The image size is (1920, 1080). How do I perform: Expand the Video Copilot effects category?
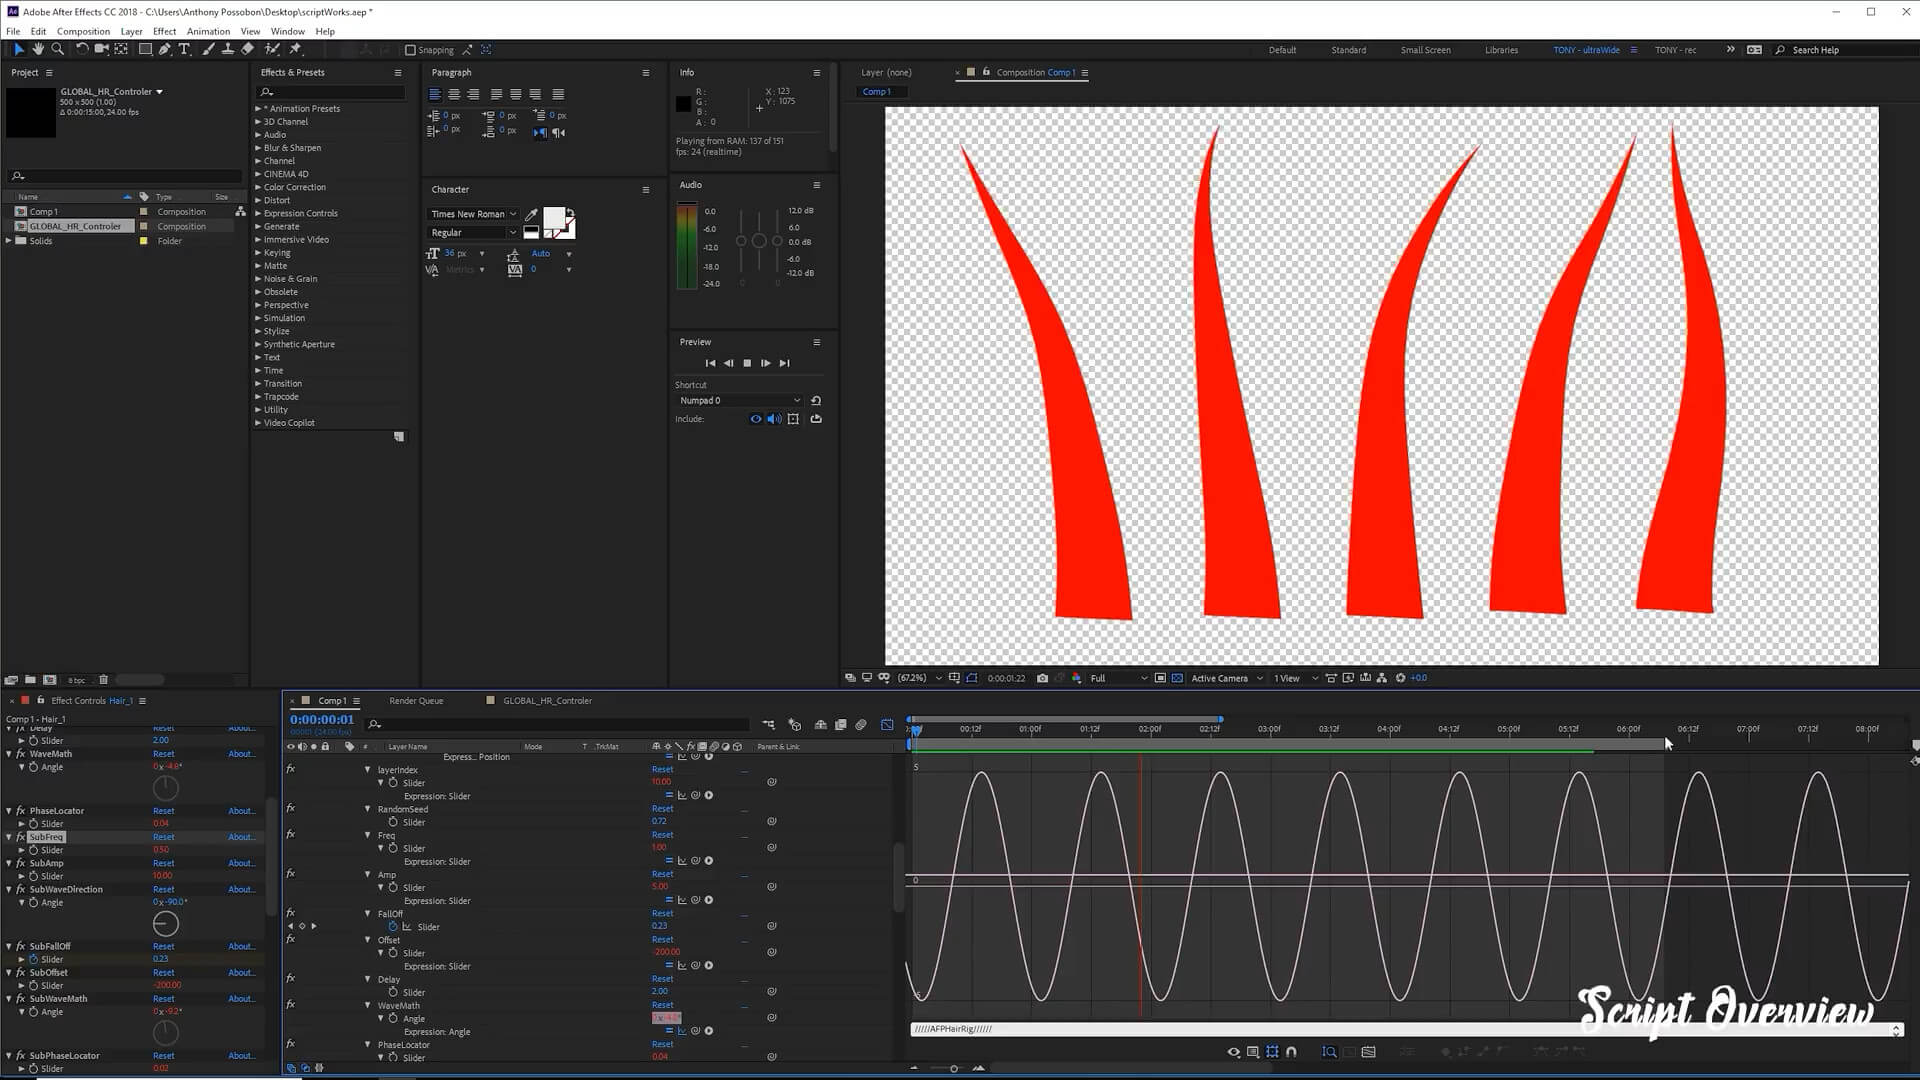pyautogui.click(x=258, y=423)
